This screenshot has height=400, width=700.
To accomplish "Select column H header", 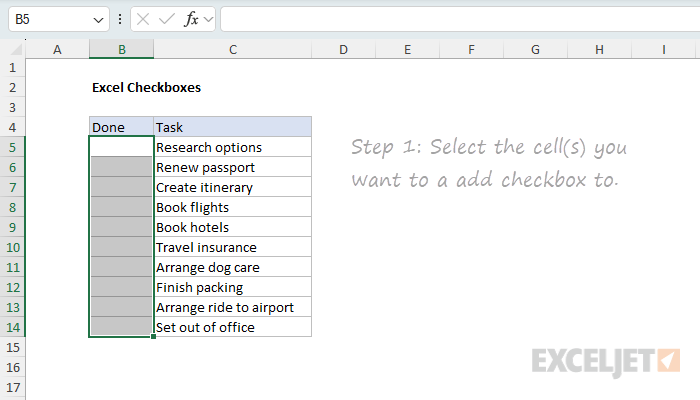I will (x=599, y=50).
